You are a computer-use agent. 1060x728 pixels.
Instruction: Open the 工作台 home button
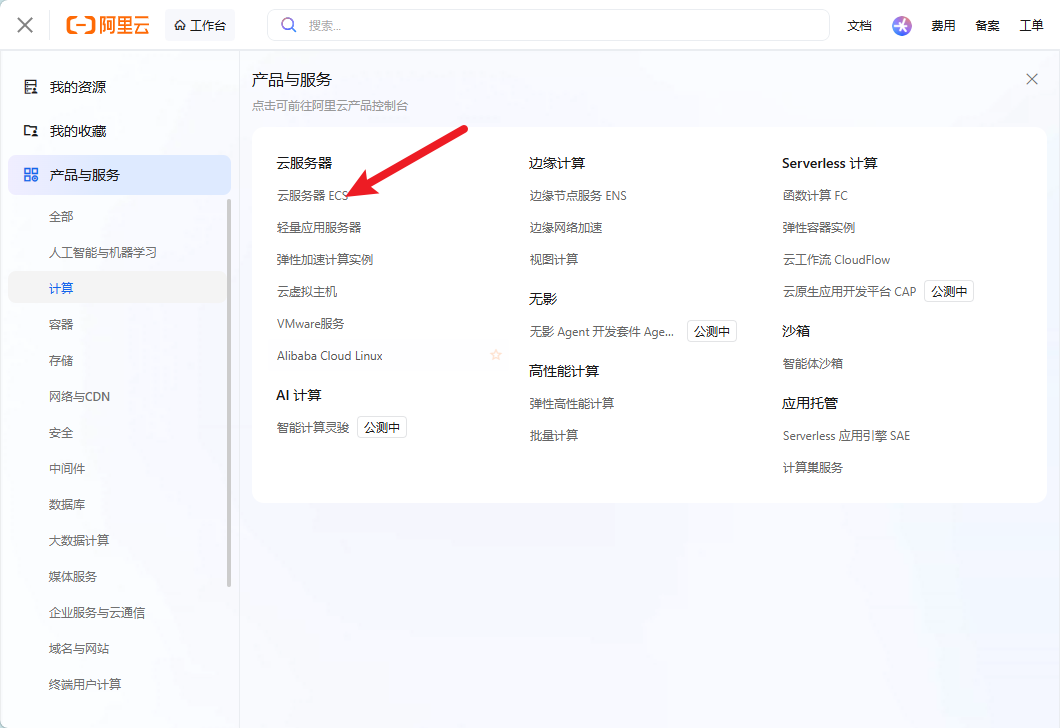200,25
